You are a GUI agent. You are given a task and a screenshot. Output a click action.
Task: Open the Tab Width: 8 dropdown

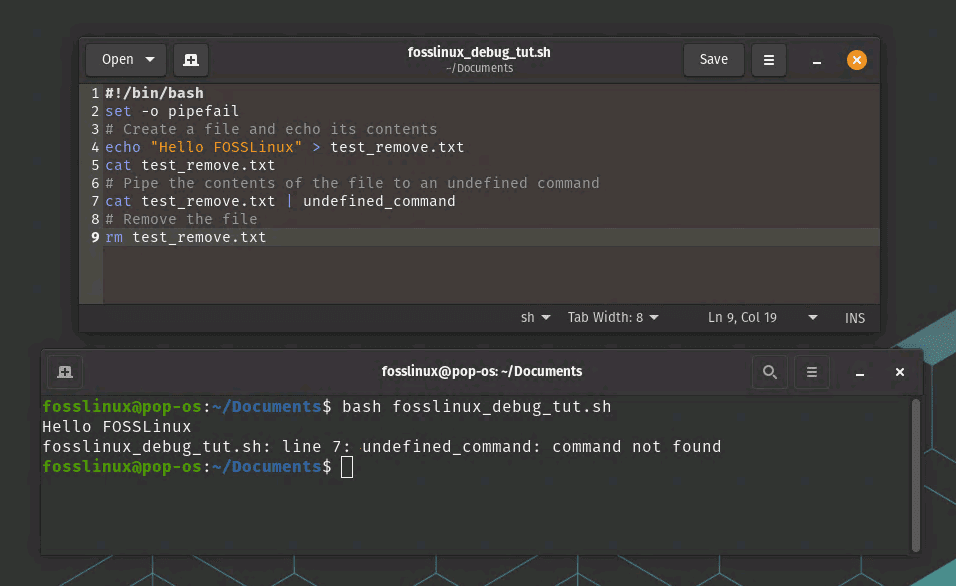pos(613,317)
